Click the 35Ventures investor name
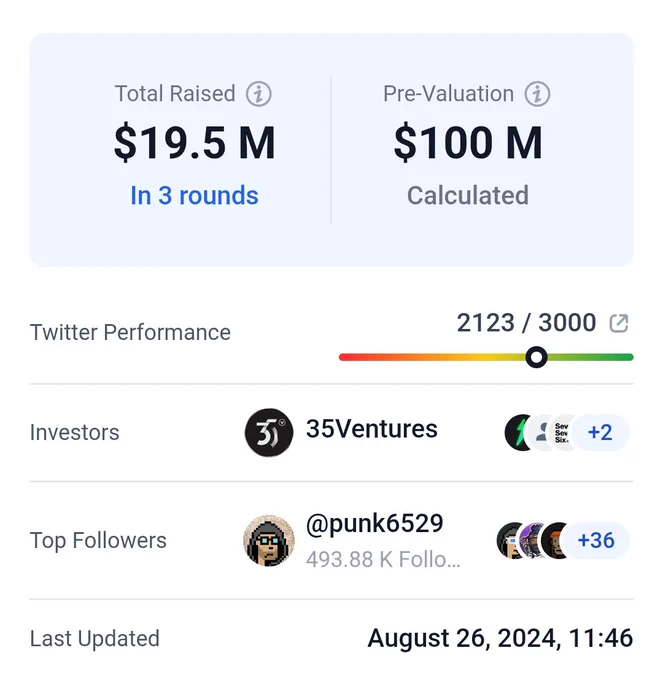This screenshot has height=680, width=663. click(372, 429)
